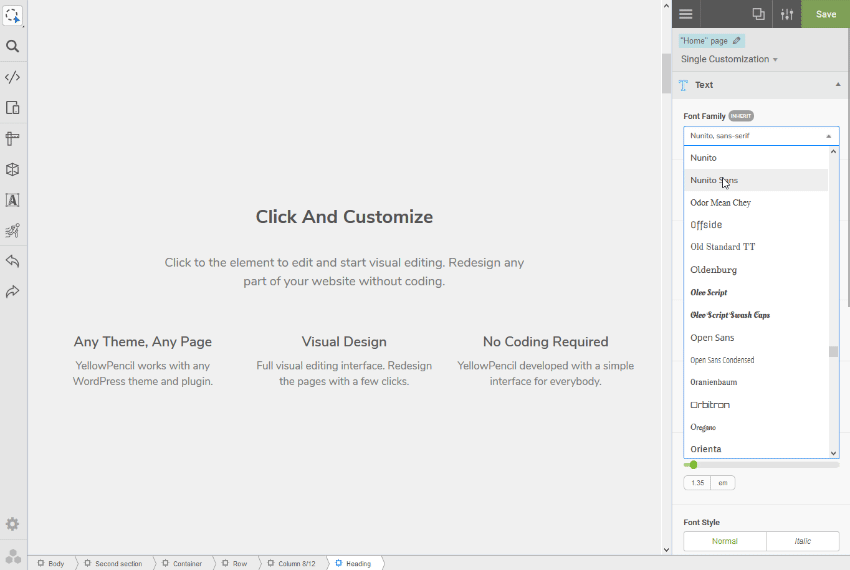The height and width of the screenshot is (570, 850).
Task: Click the undo arrow icon
Action: tap(12, 261)
